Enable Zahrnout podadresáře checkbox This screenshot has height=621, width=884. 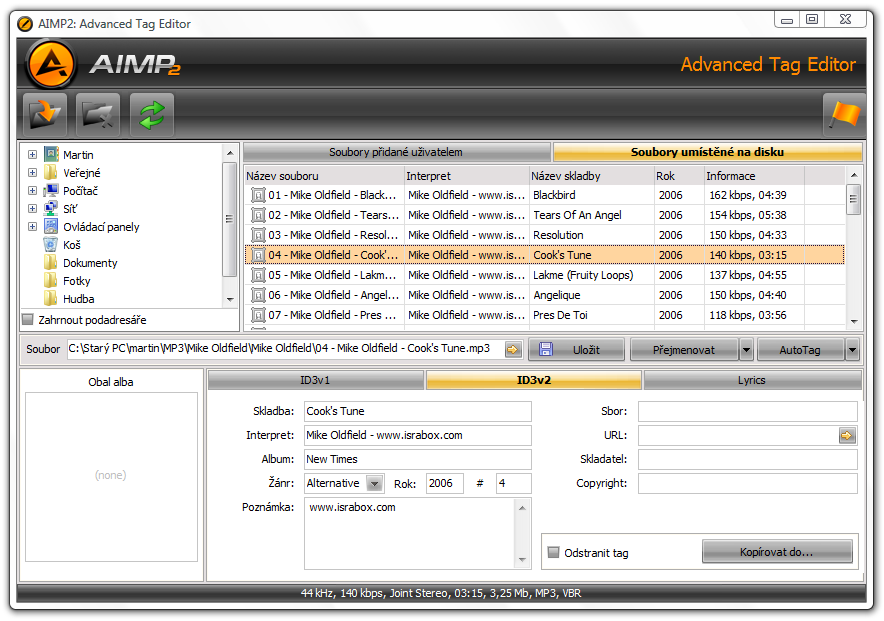point(28,320)
